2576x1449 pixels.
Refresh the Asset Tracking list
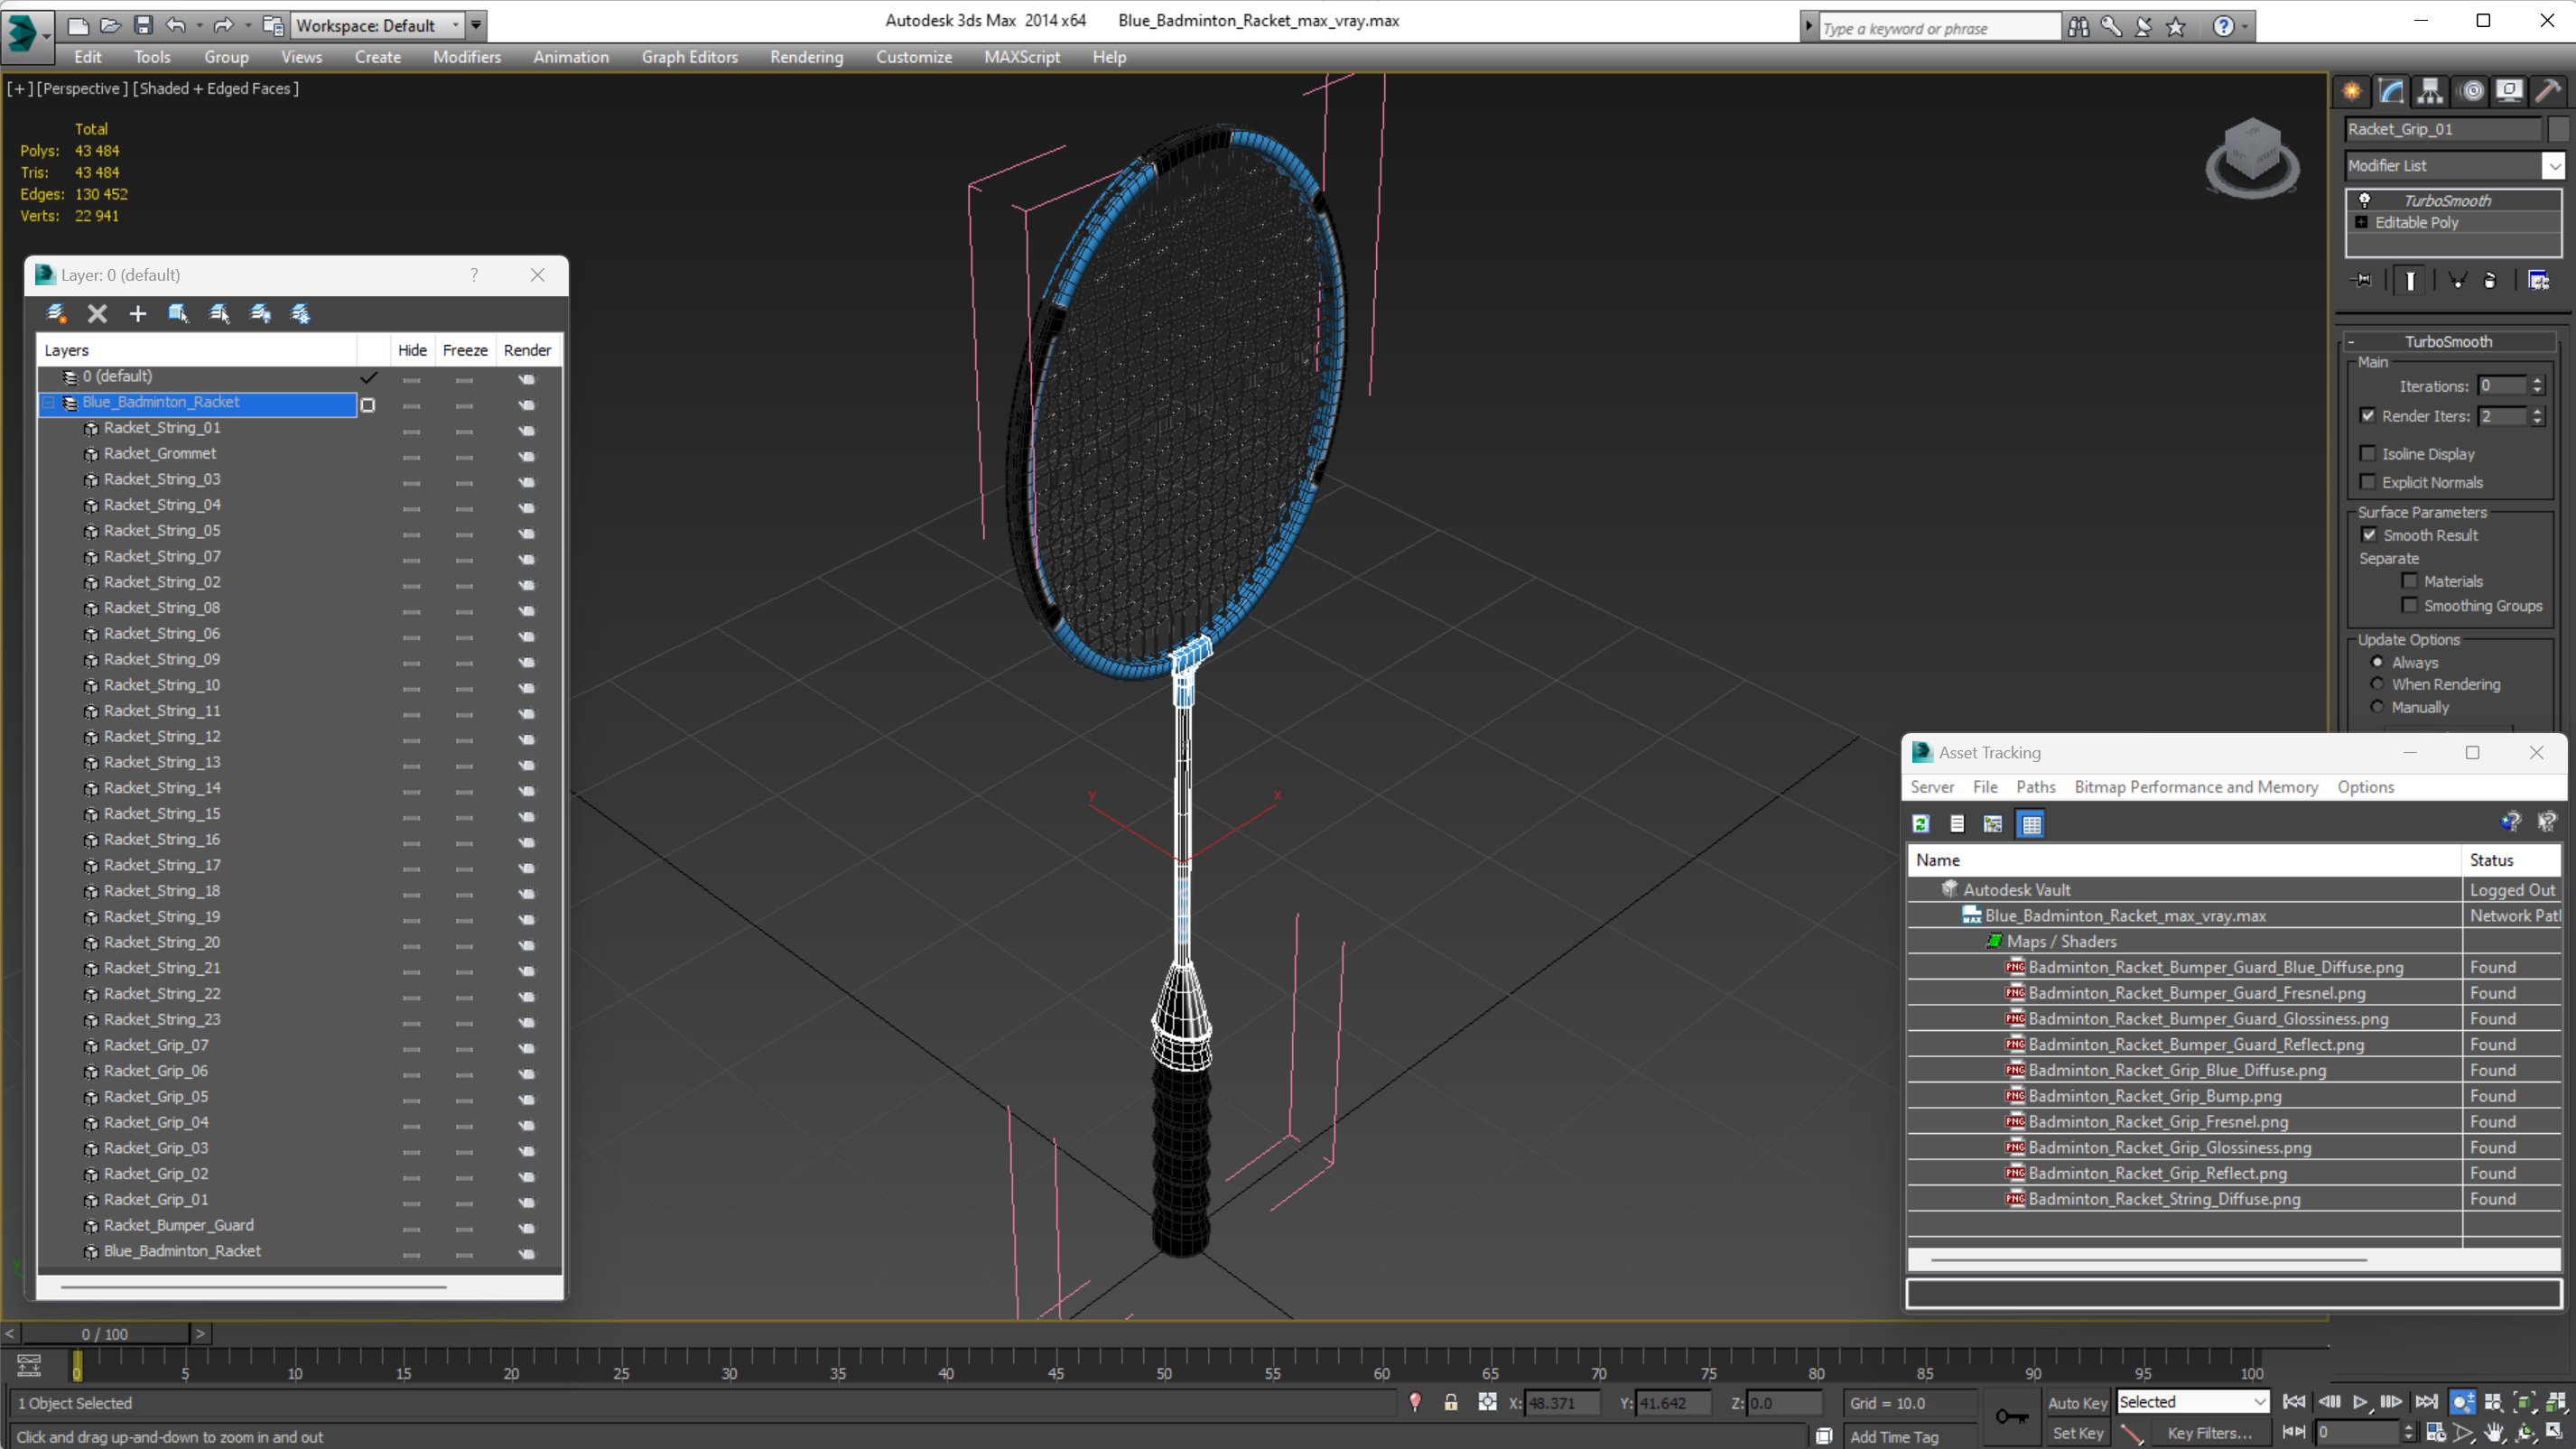(x=1921, y=824)
